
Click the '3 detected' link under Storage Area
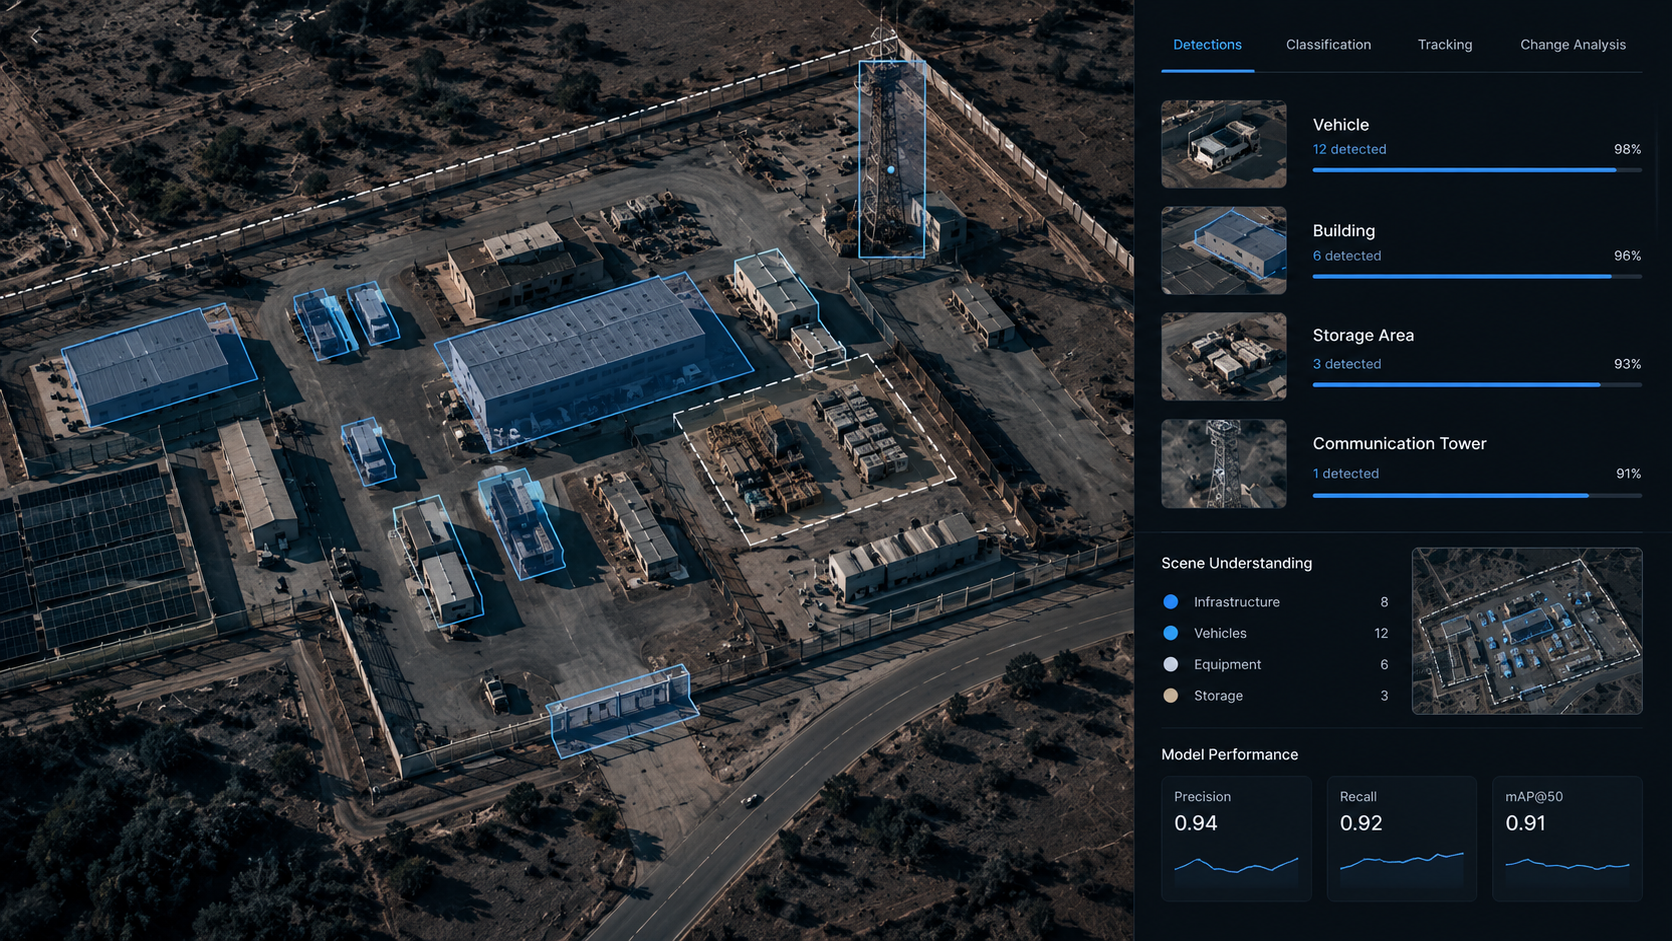[1347, 364]
